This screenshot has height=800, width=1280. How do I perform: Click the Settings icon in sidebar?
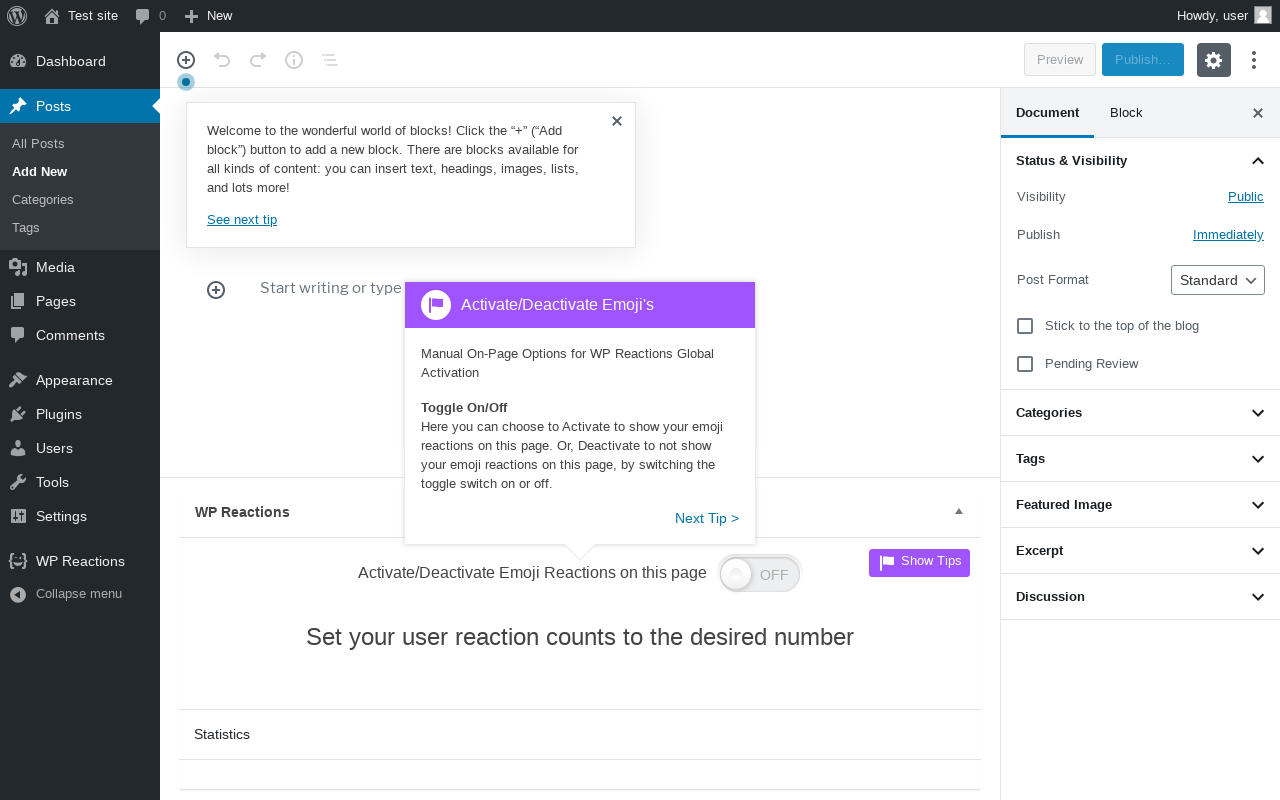(18, 516)
